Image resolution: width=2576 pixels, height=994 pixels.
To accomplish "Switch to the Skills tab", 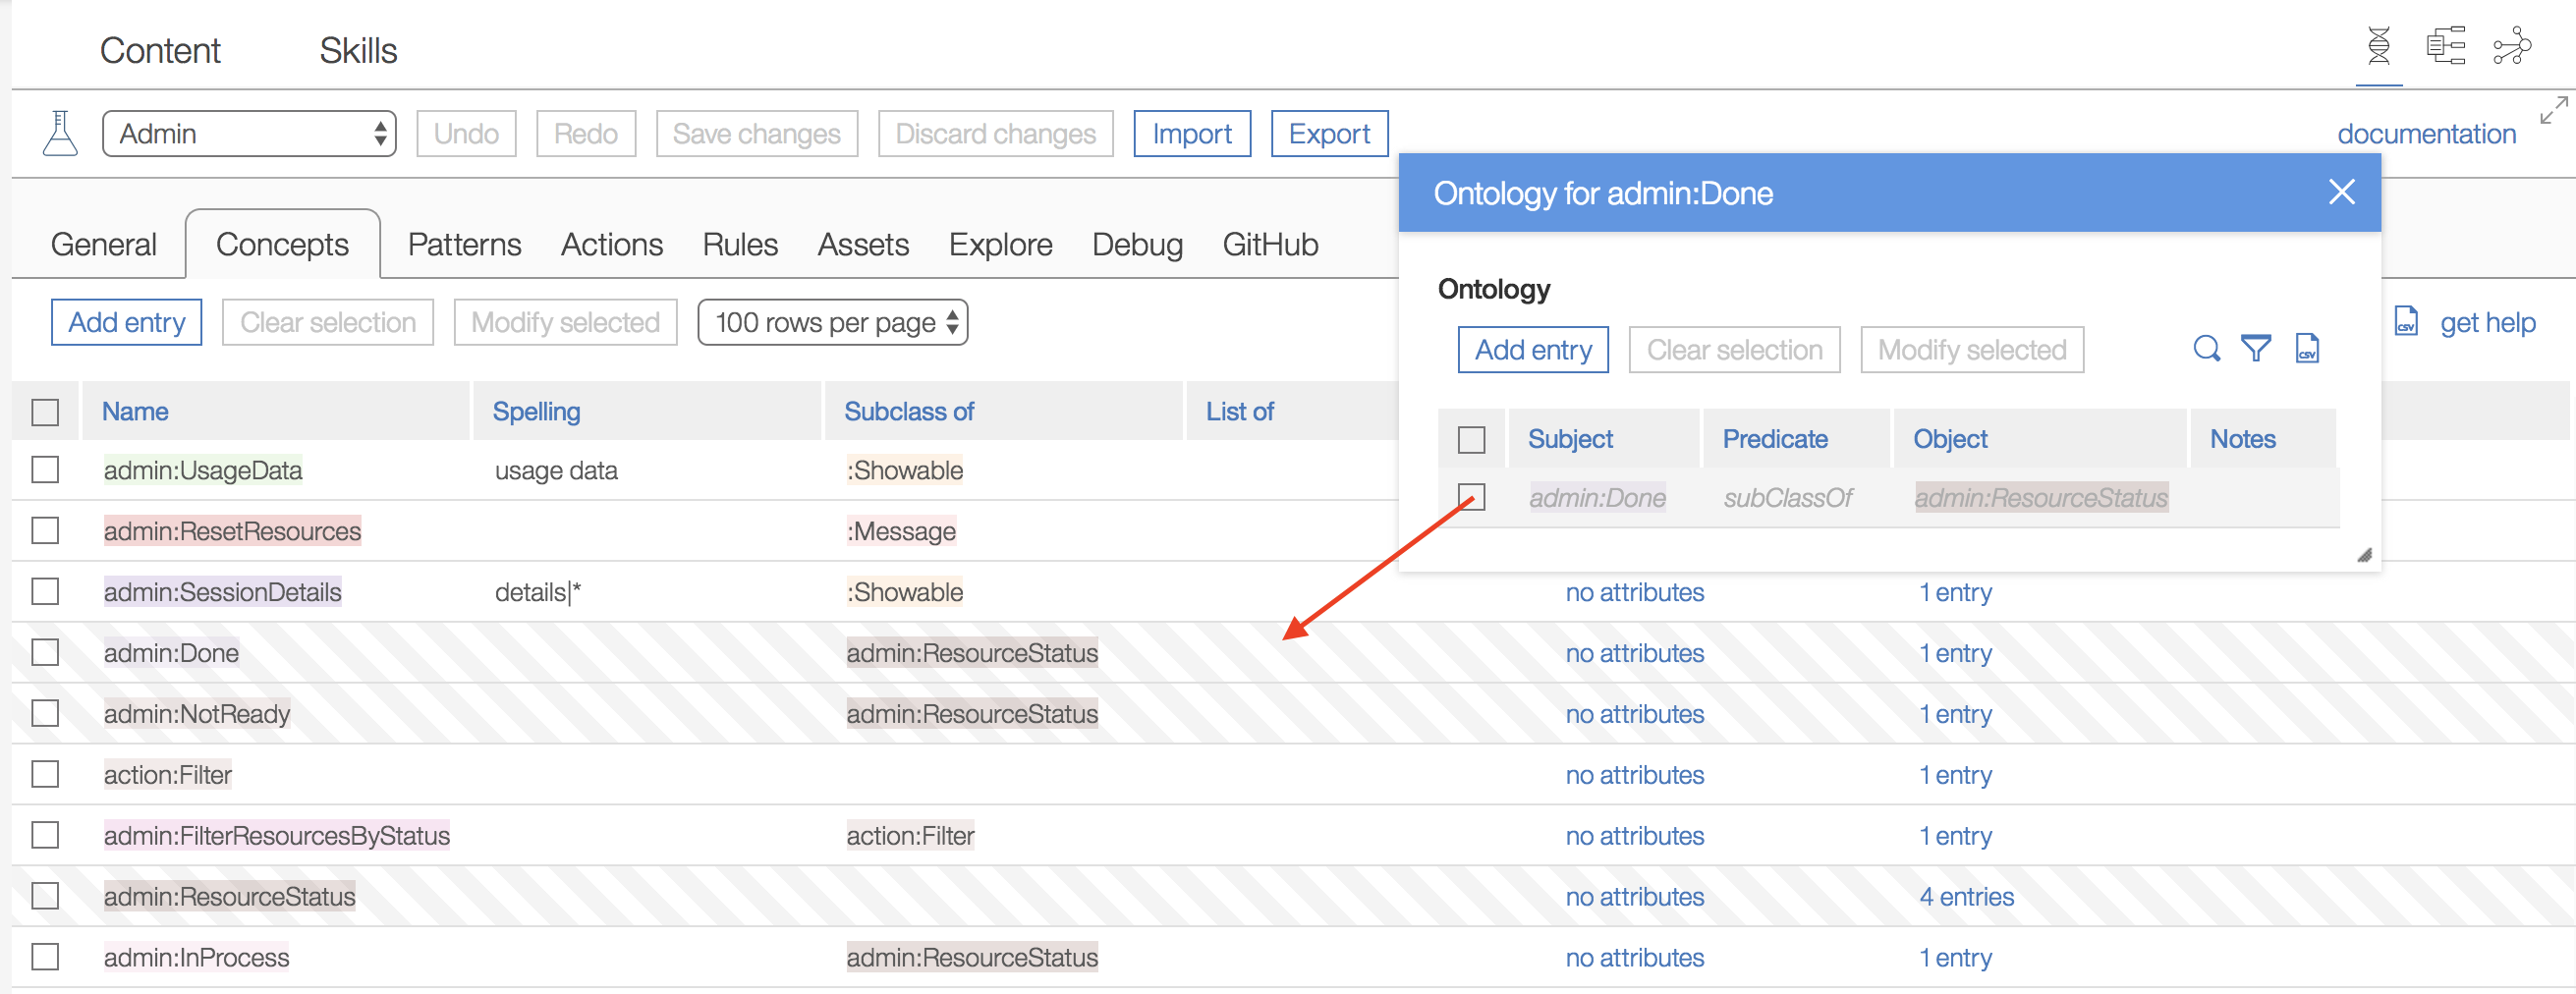I will tap(358, 50).
